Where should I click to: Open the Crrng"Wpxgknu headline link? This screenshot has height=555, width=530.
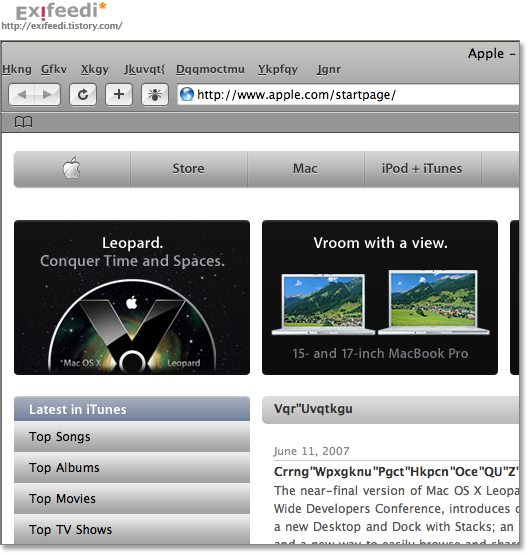[396, 472]
